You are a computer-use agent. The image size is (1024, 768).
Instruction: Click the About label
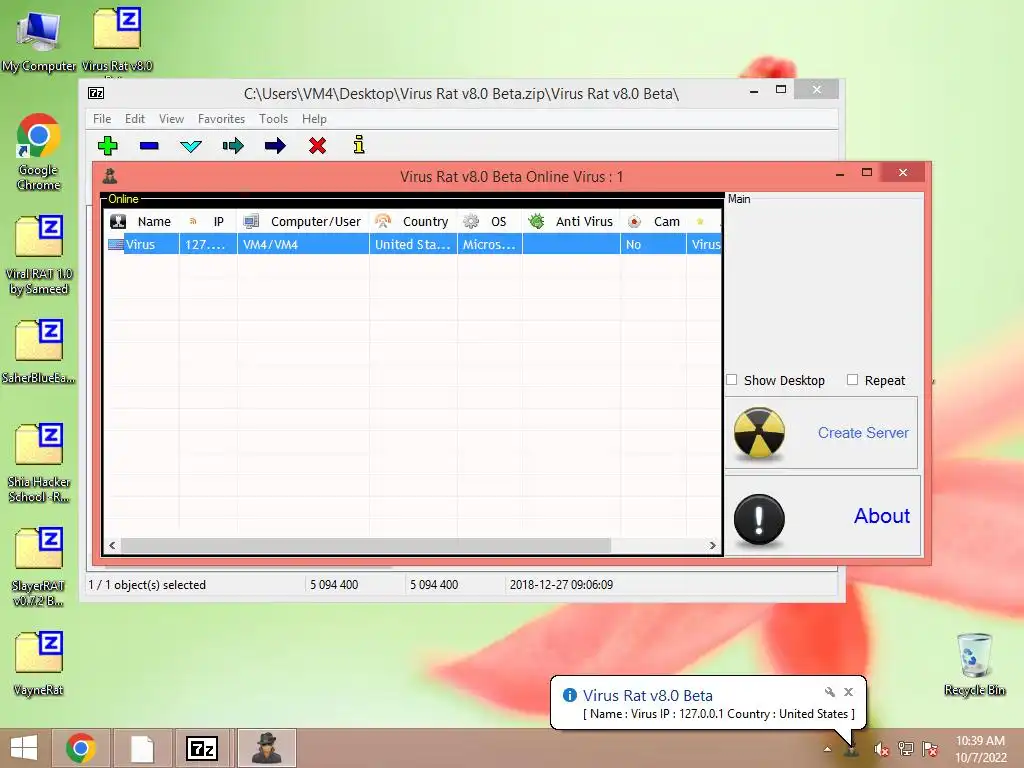click(882, 516)
